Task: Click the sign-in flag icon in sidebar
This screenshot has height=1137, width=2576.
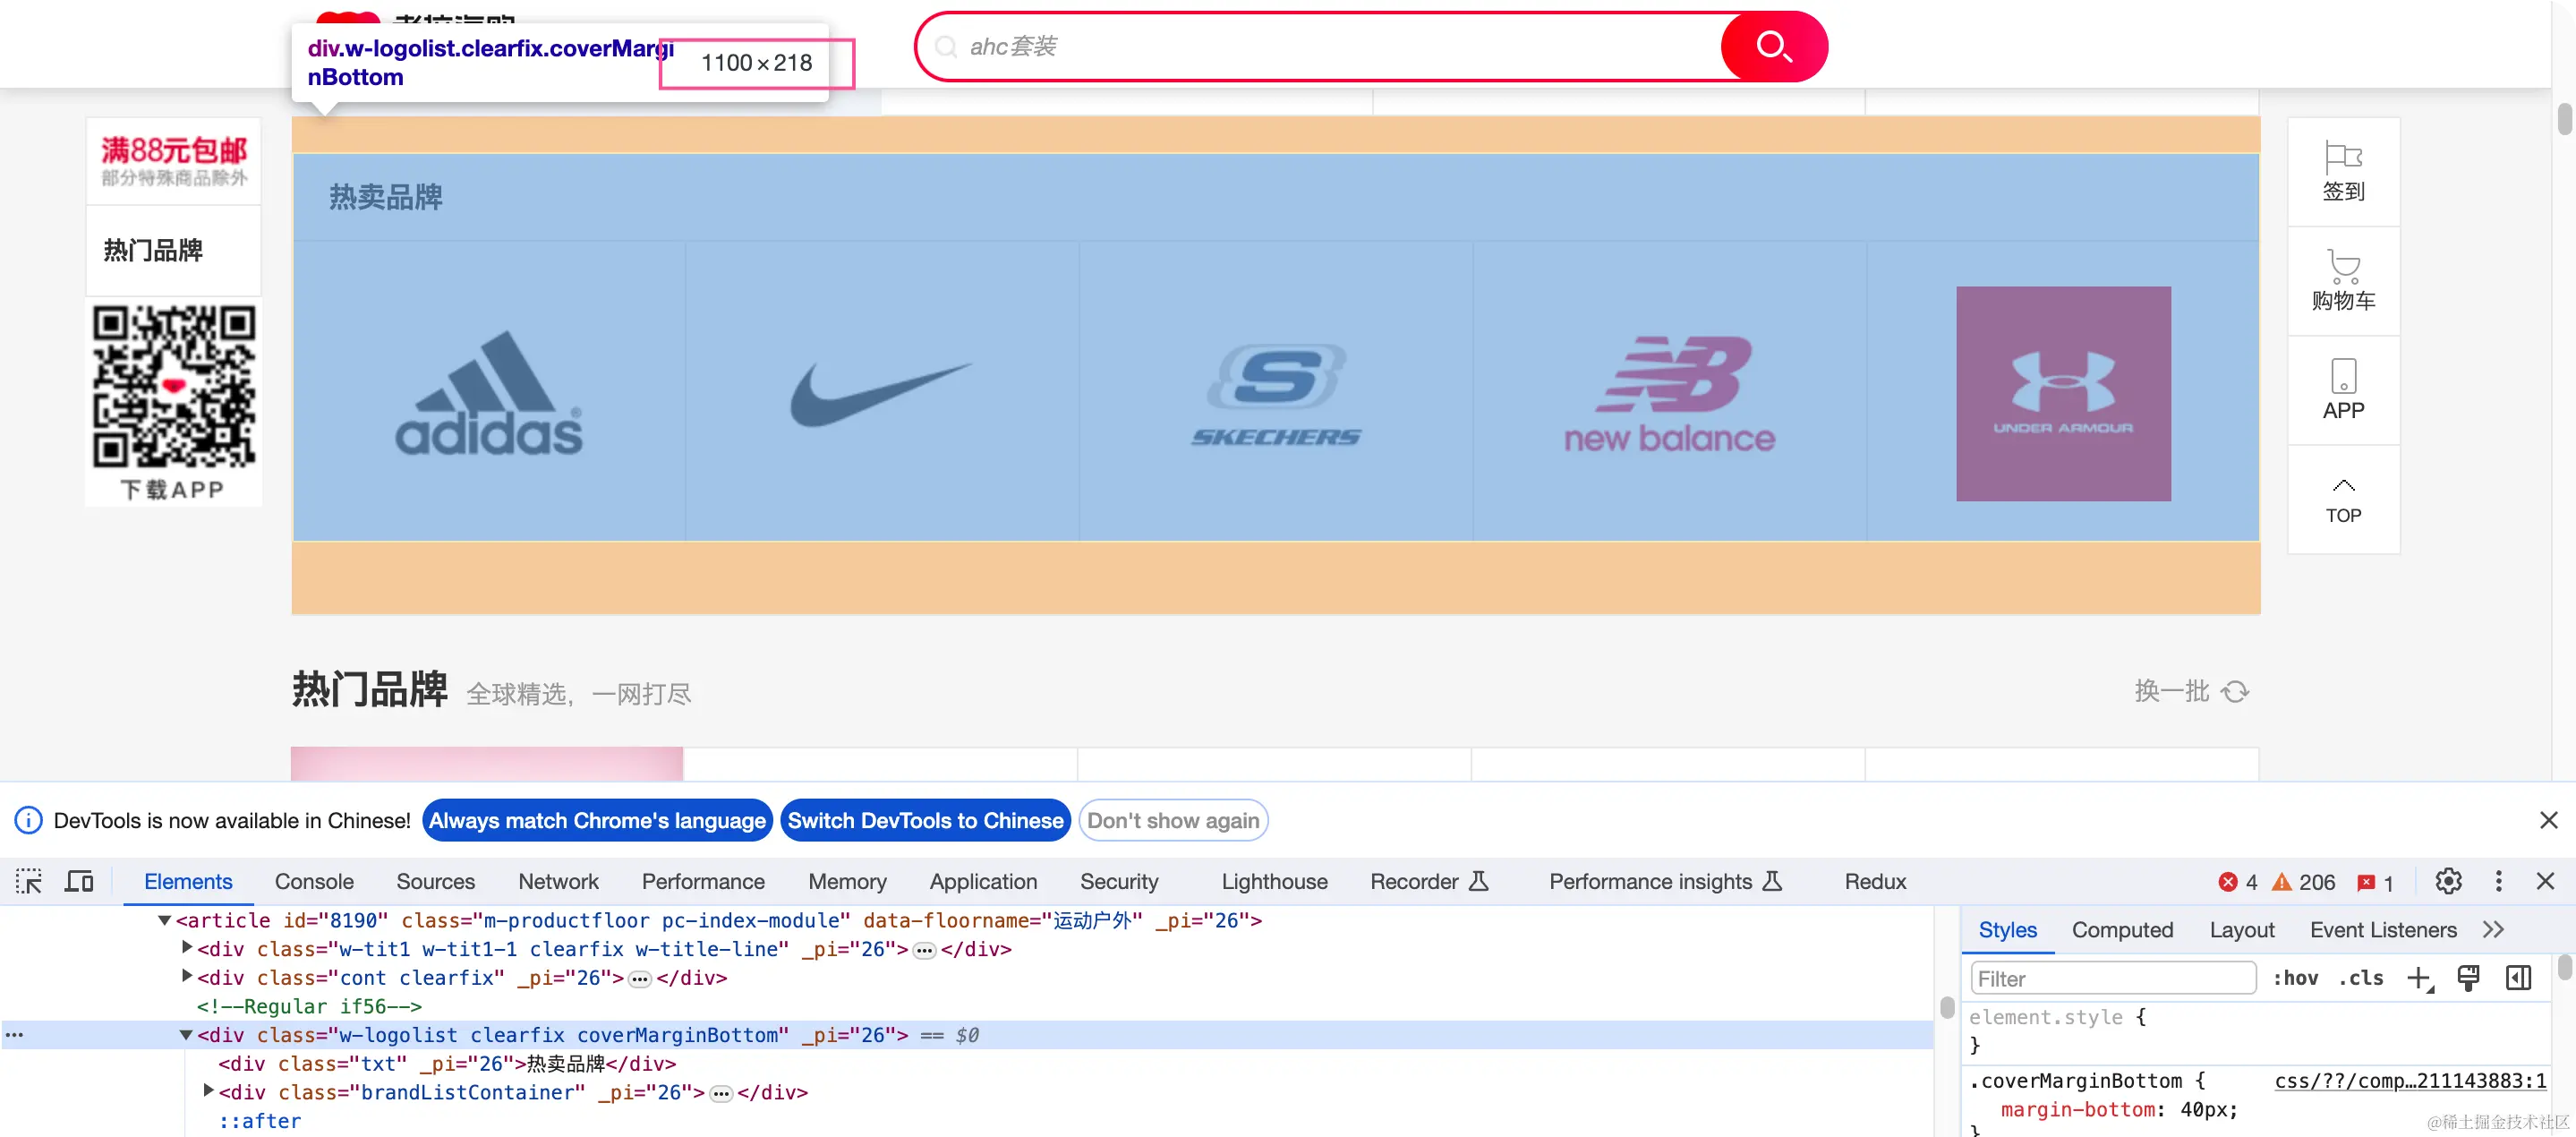Action: click(2343, 171)
